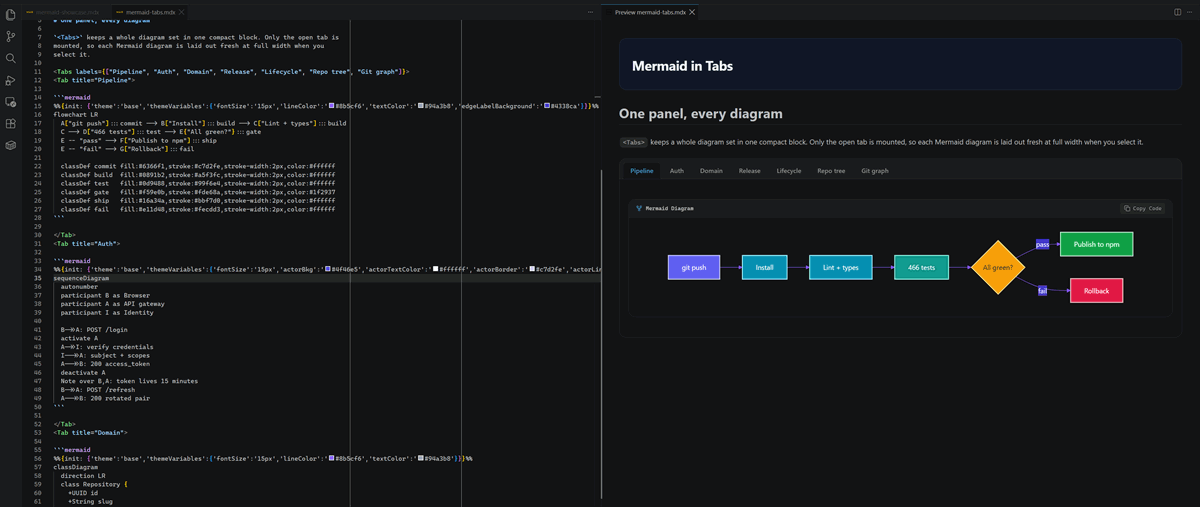Open the Extensions view

point(11,124)
